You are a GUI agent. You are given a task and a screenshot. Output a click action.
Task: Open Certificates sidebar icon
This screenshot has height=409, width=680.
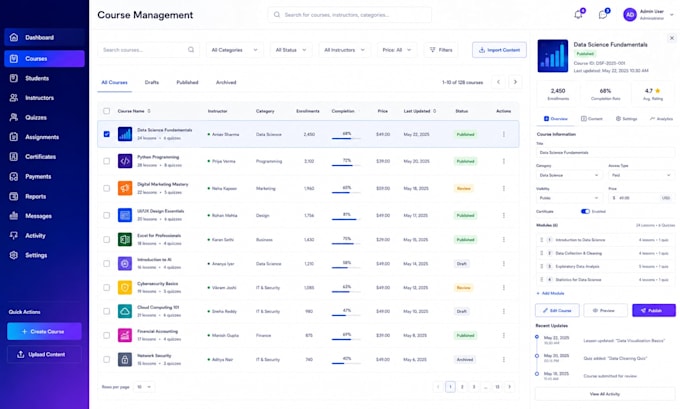[14, 157]
